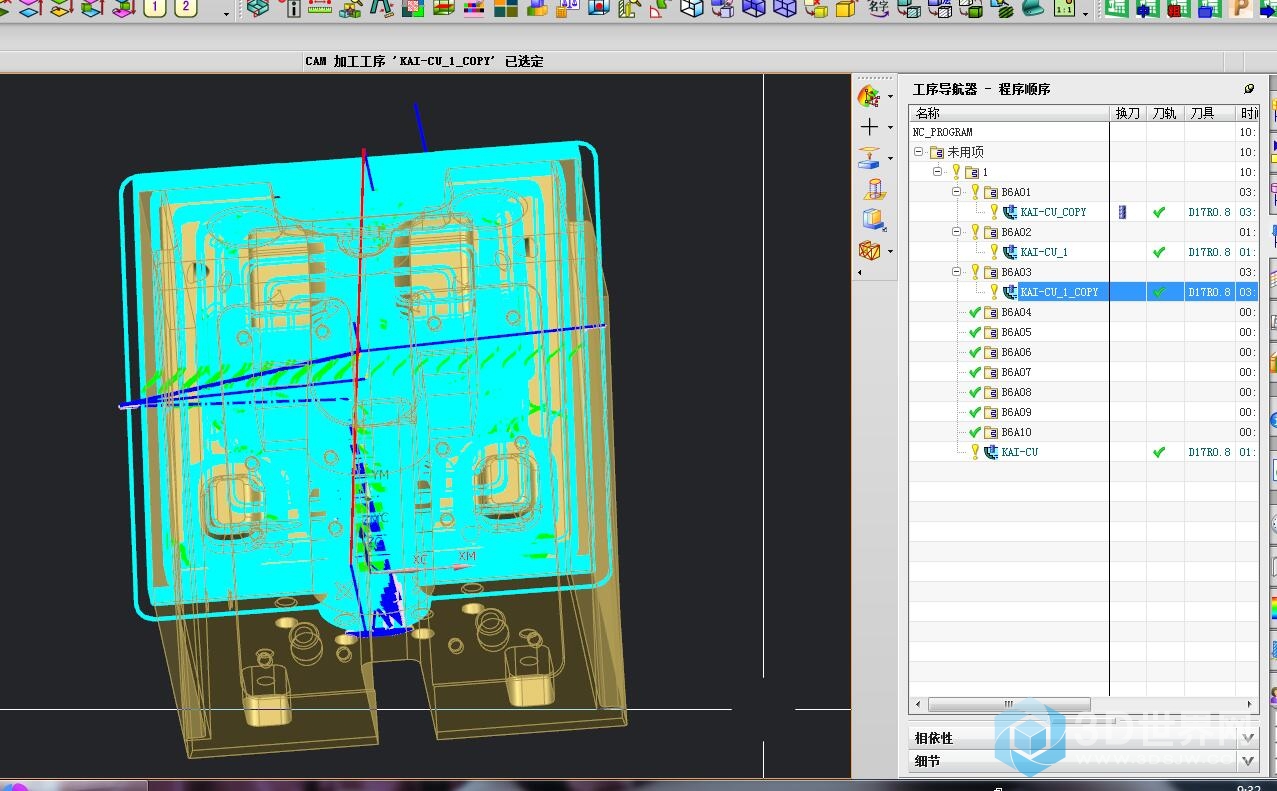Click the wireframe box icon in side toolbar
This screenshot has width=1277, height=791.
(x=870, y=250)
